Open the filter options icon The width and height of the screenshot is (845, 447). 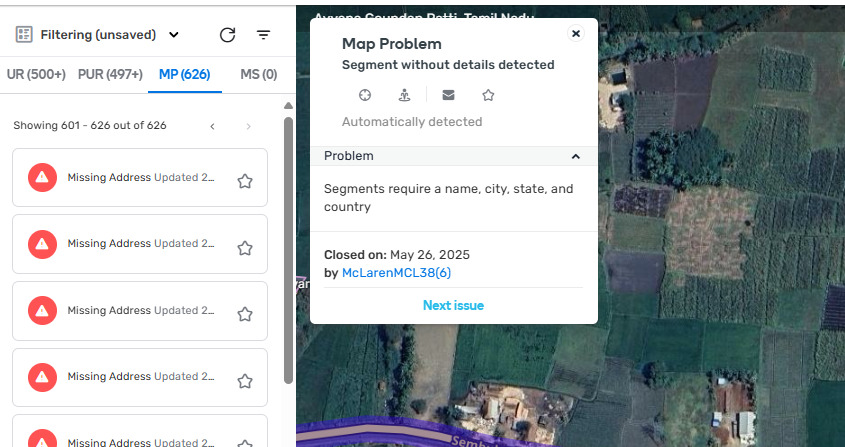[264, 35]
